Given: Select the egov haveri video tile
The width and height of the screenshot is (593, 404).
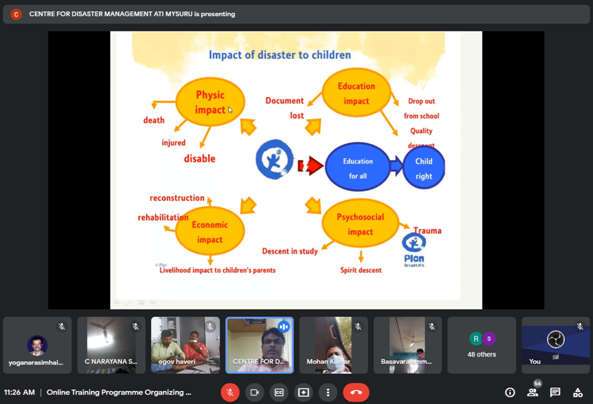Looking at the screenshot, I should (x=185, y=345).
